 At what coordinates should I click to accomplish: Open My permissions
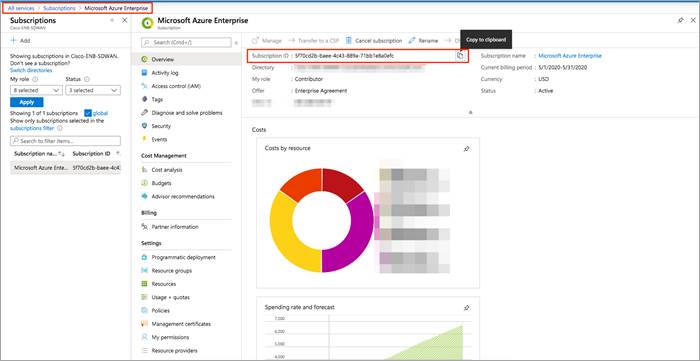point(170,337)
